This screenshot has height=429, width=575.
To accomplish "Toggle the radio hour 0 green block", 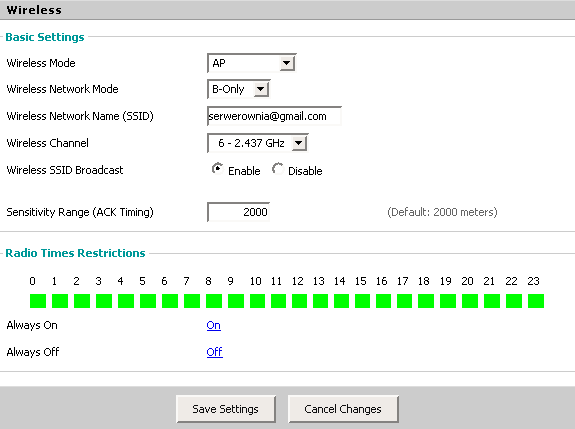I will [38, 301].
